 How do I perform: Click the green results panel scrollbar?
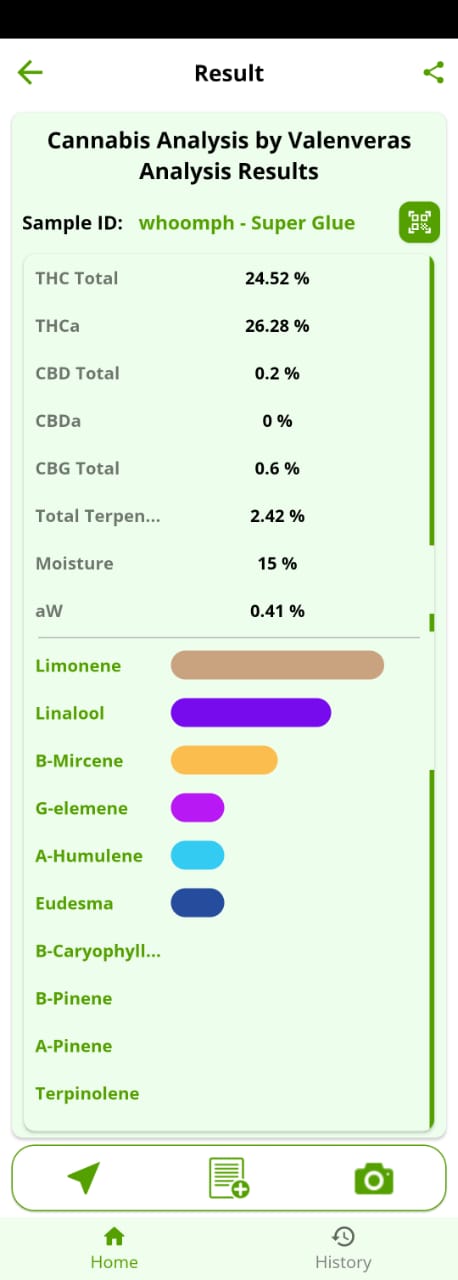pyautogui.click(x=432, y=400)
